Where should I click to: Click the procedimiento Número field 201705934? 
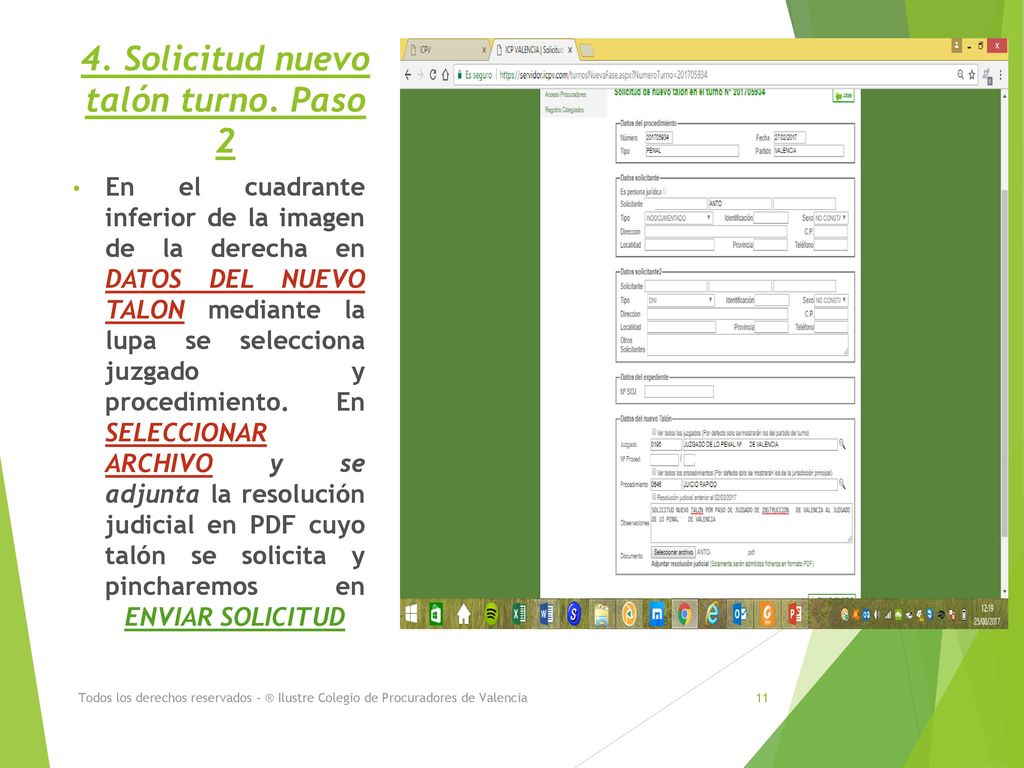[659, 137]
